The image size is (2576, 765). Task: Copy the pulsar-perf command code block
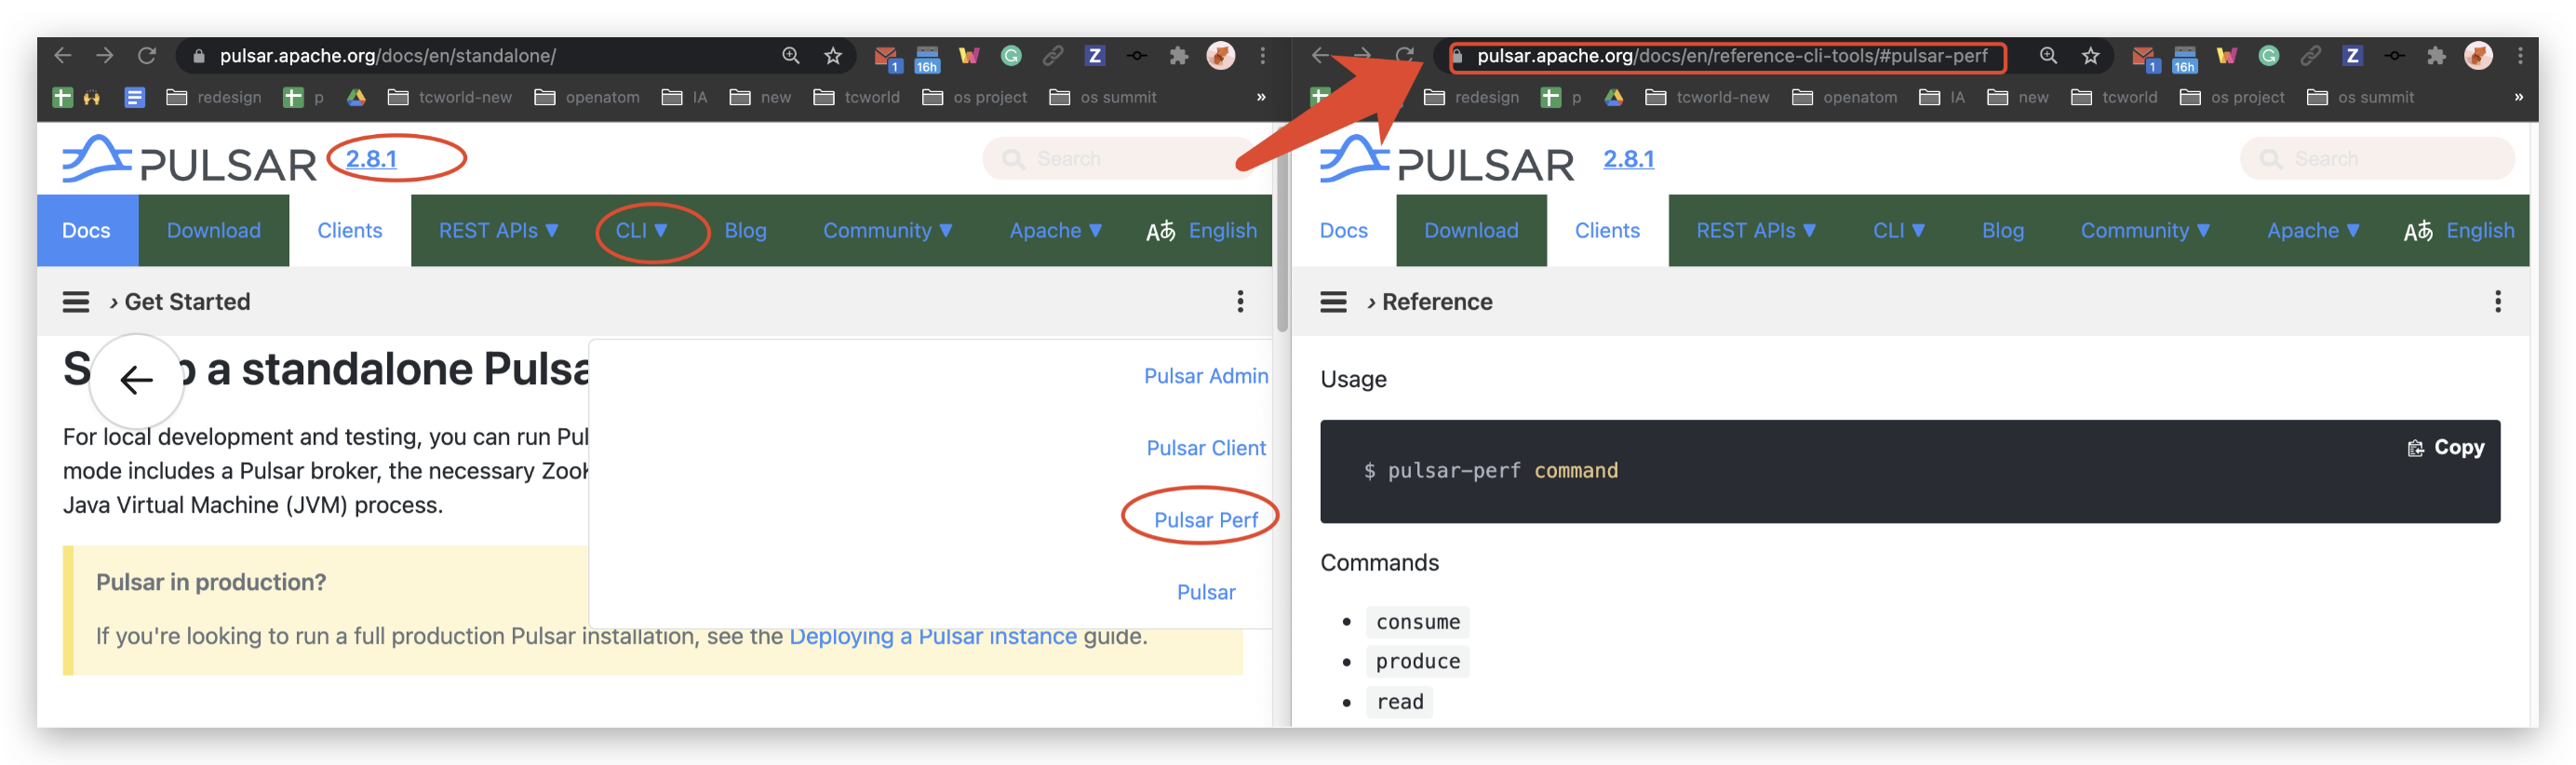point(2446,448)
